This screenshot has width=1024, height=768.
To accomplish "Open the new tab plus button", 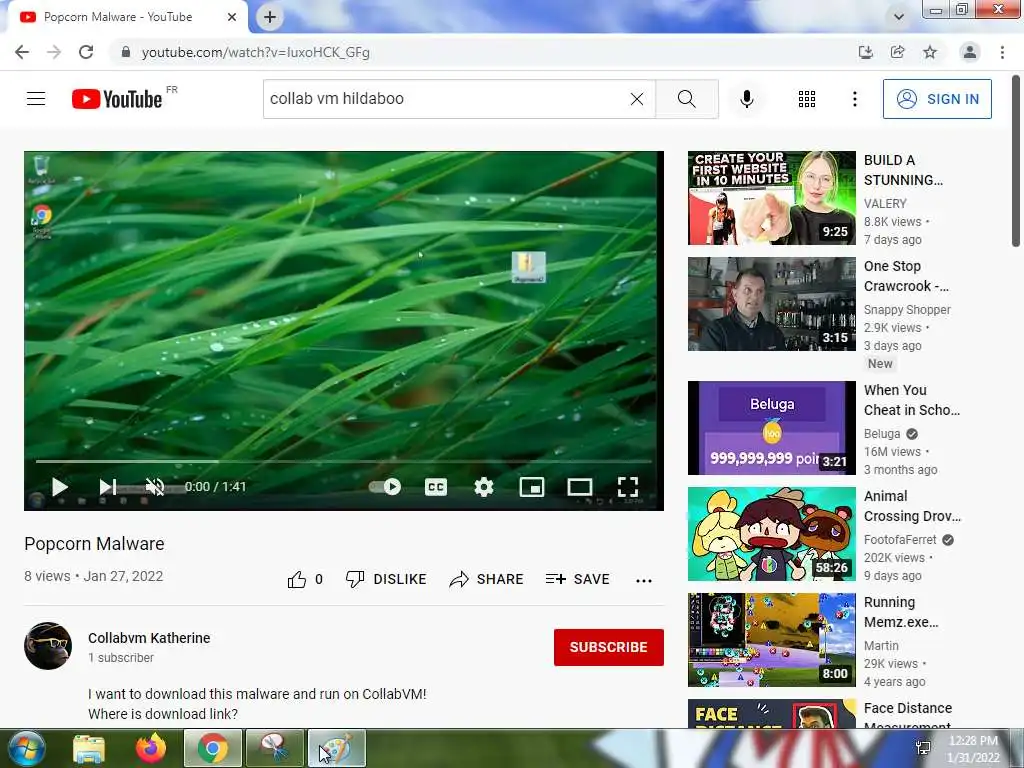I will coord(270,17).
